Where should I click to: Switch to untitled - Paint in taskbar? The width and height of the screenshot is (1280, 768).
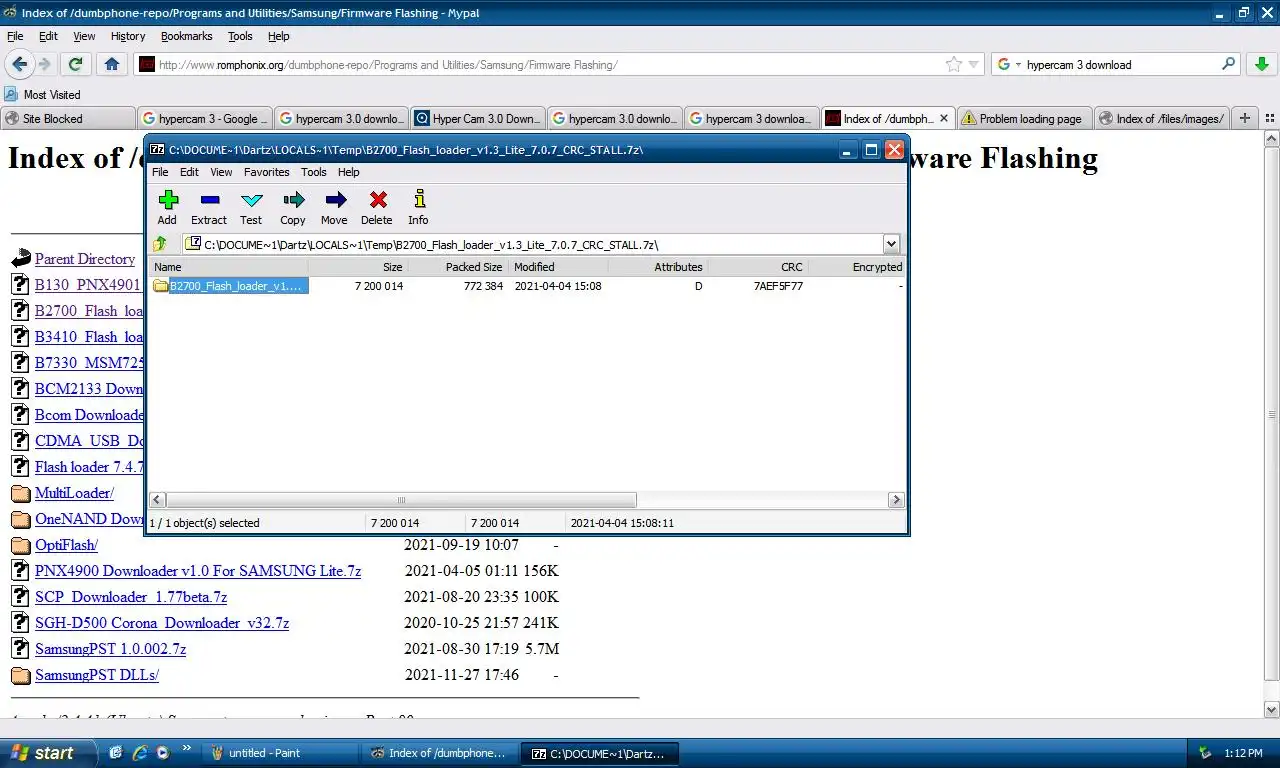(x=281, y=753)
